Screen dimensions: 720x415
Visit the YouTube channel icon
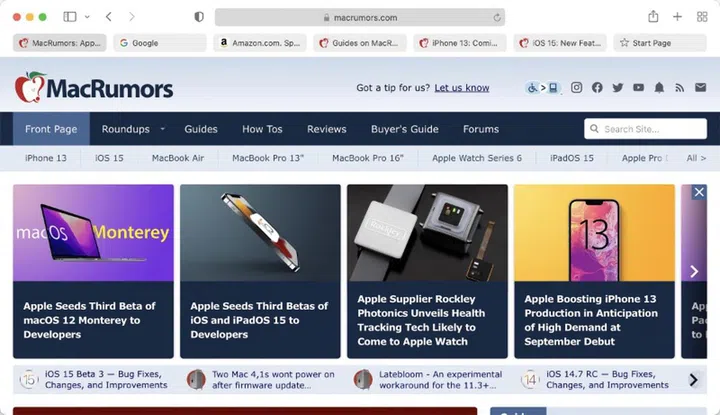pos(638,88)
